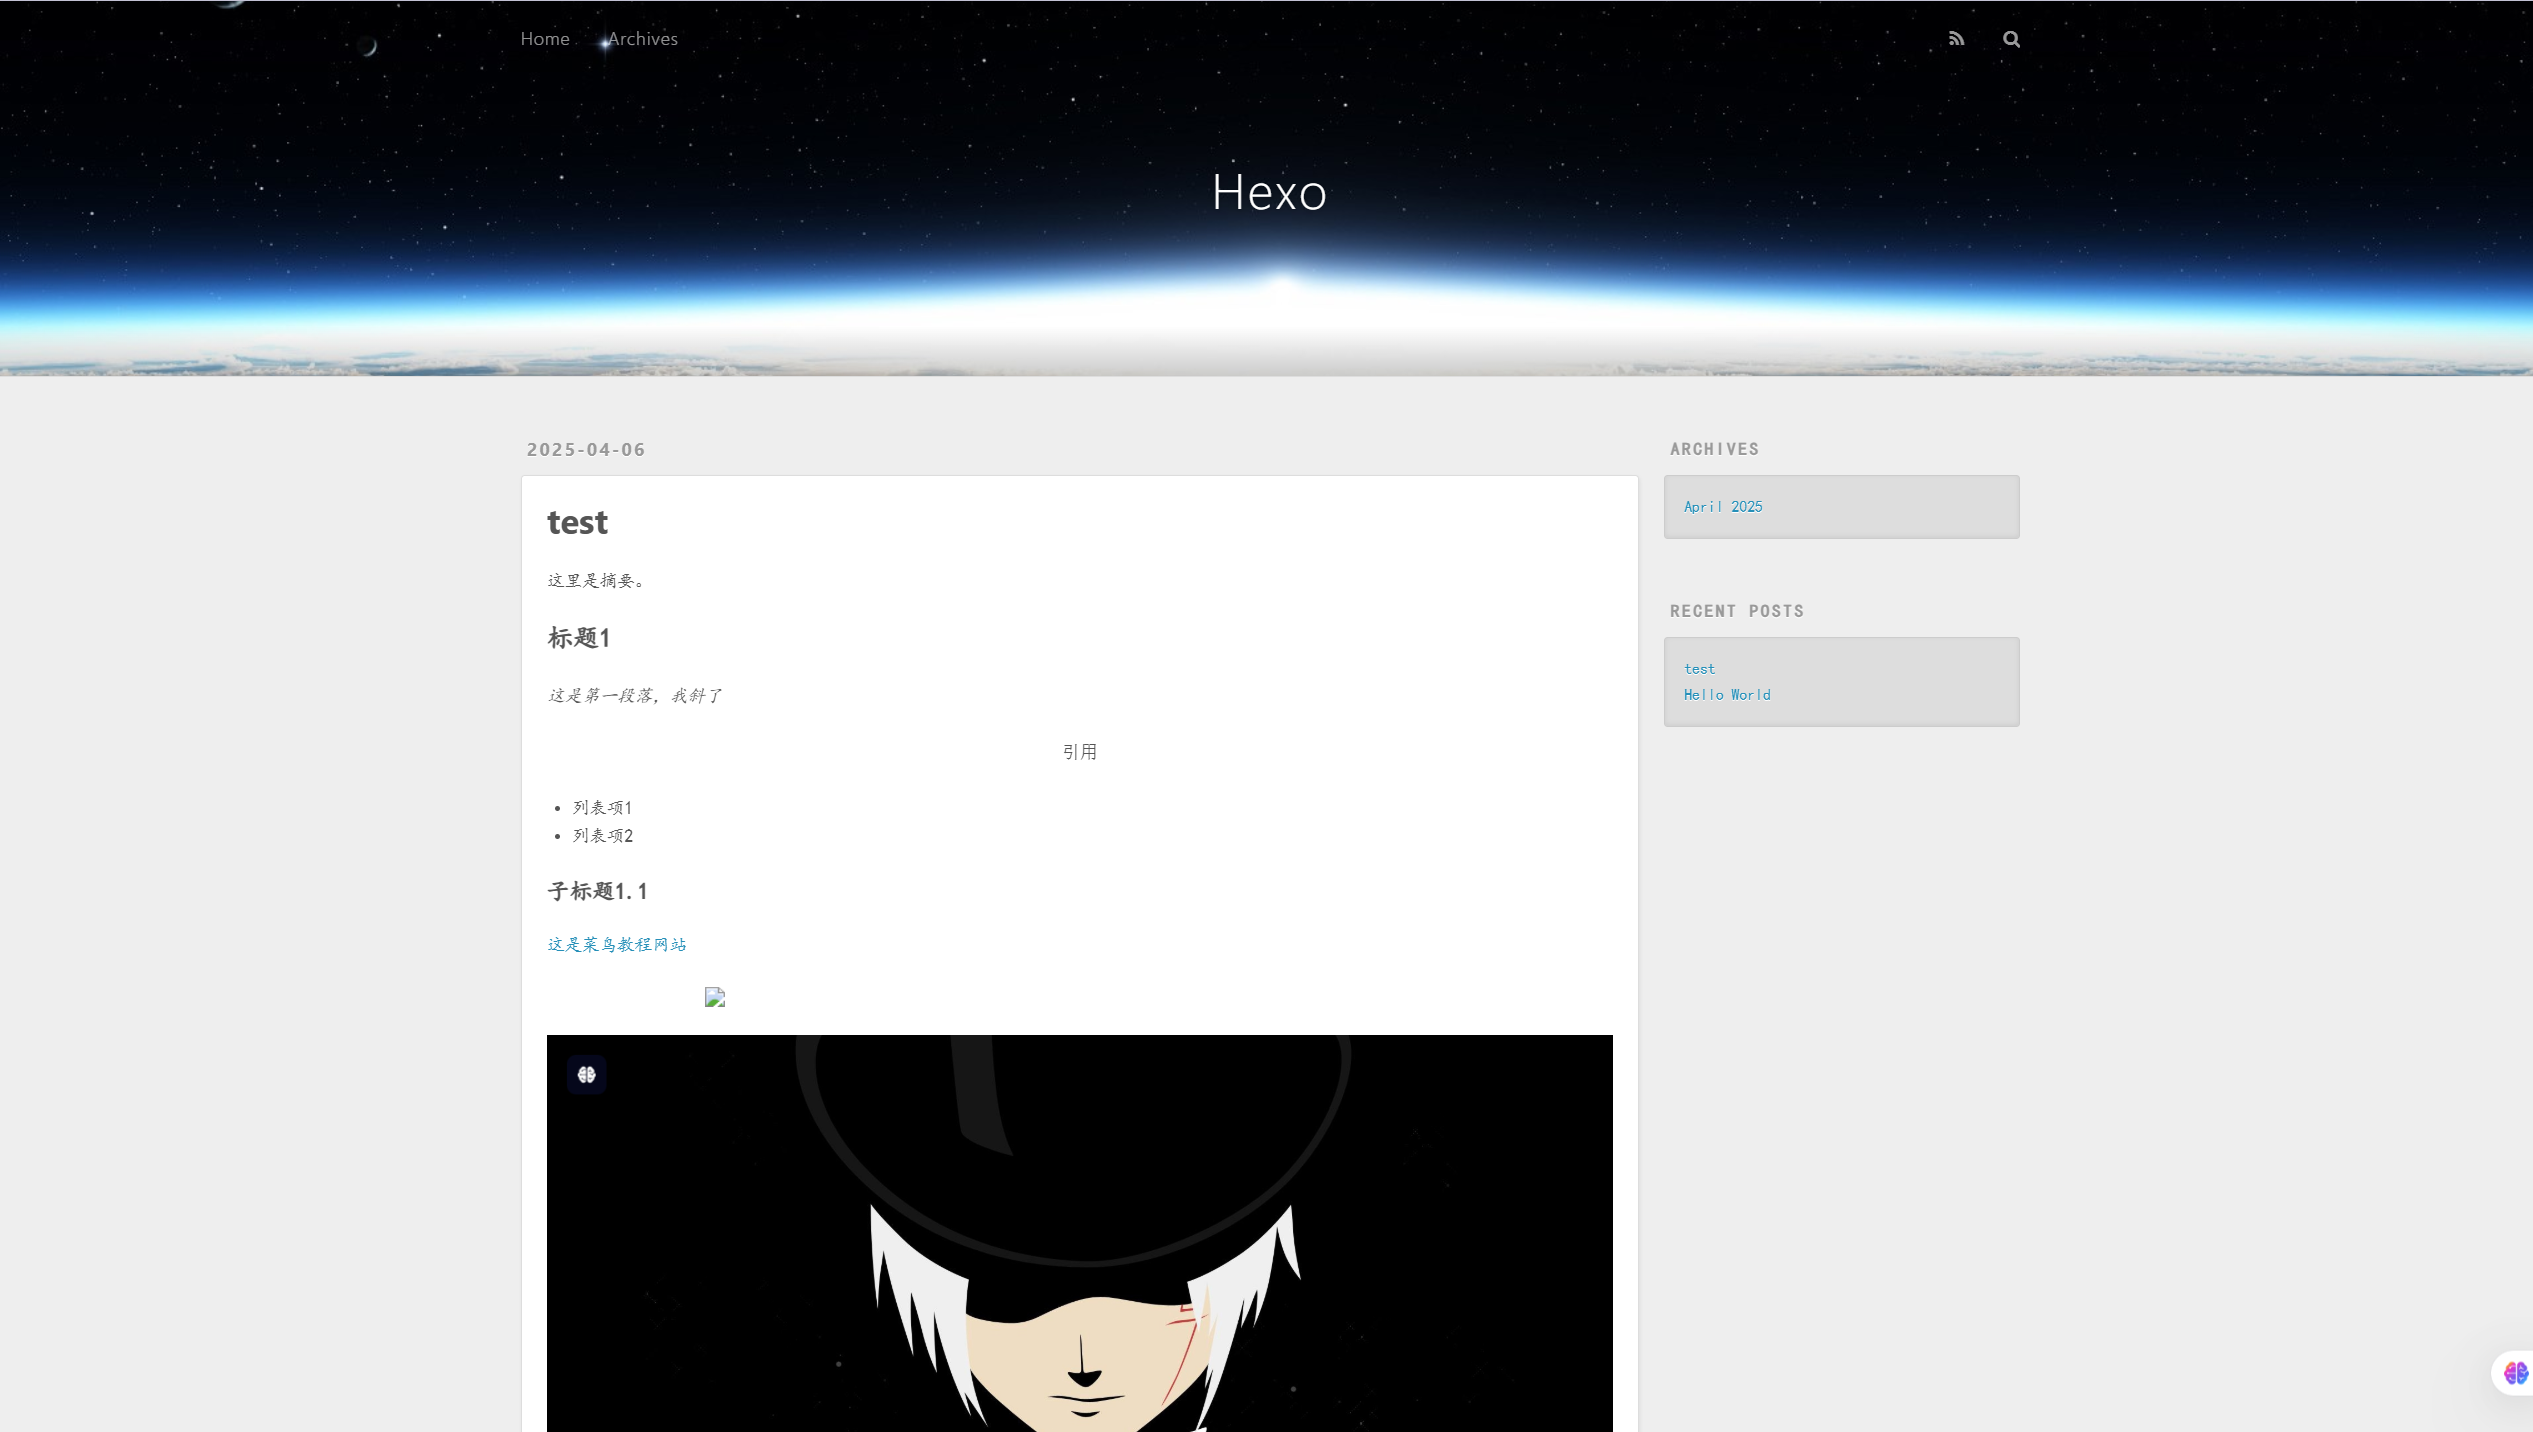The height and width of the screenshot is (1432, 2533).
Task: Open "Hello World" under Recent Posts
Action: 1727,695
